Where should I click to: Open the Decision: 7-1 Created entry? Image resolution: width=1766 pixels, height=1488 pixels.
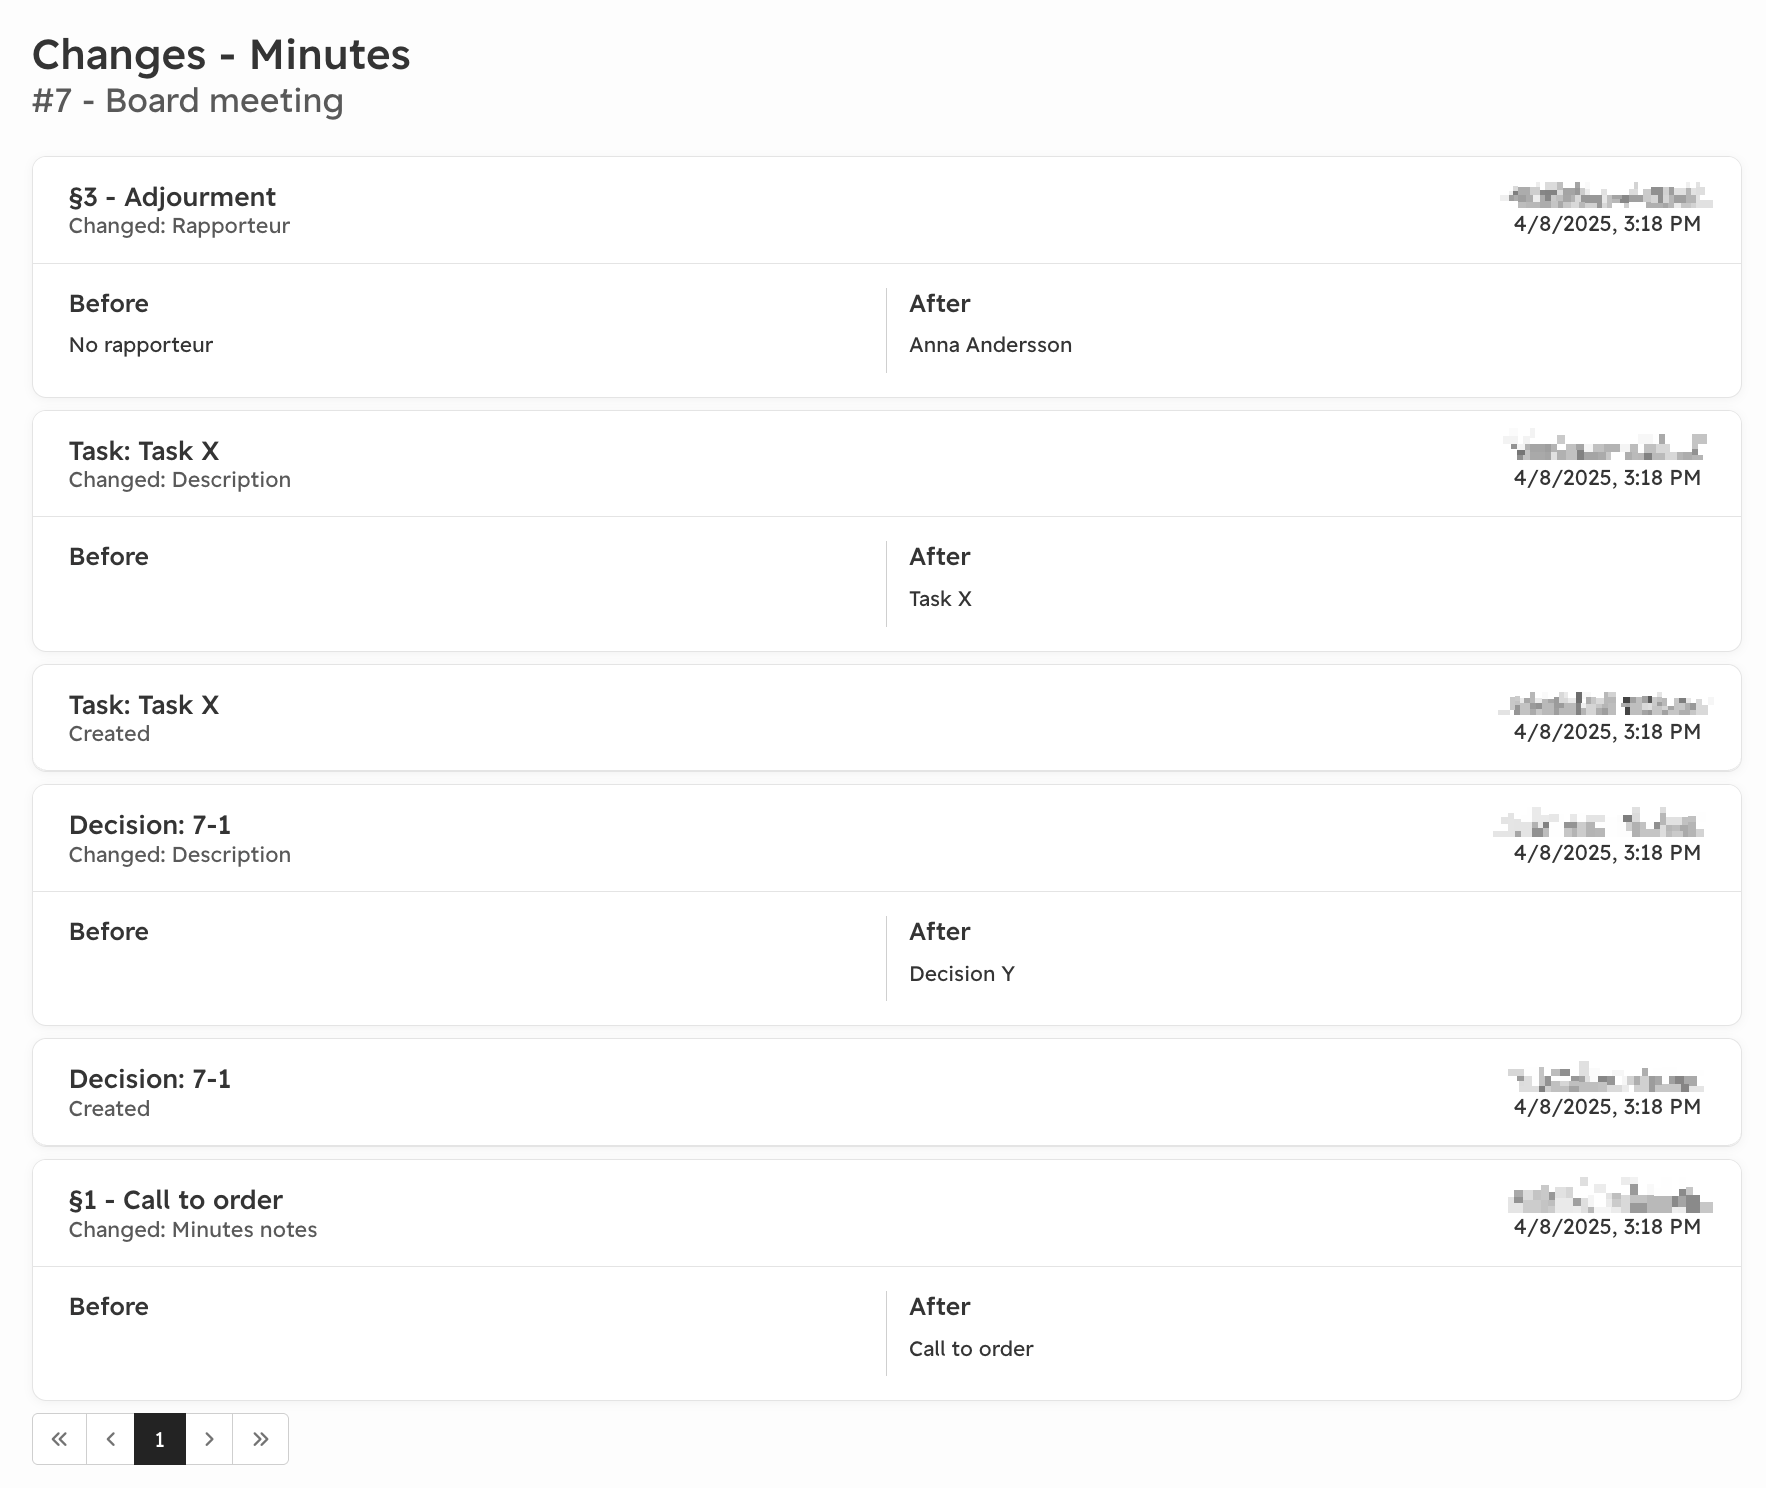pos(886,1093)
